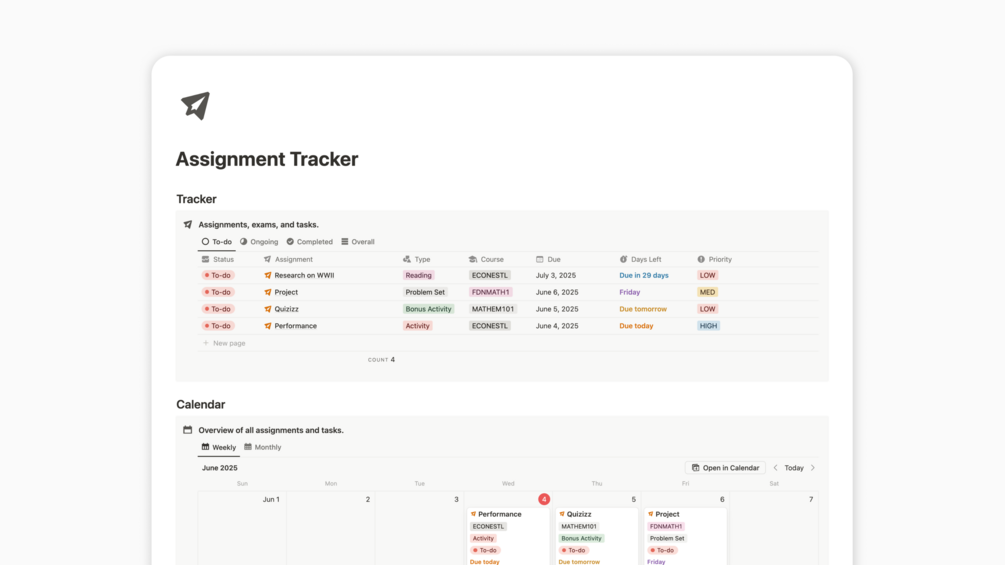This screenshot has height=565, width=1005.
Task: Click the FDNMATH1 course tag in table
Action: click(490, 292)
